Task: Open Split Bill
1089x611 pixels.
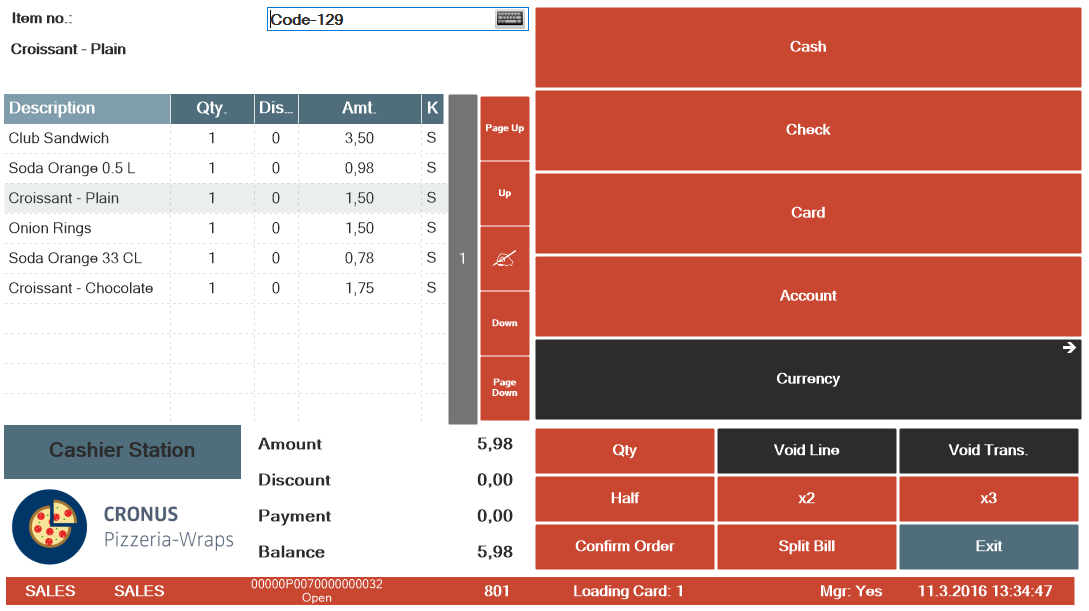Action: tap(806, 547)
